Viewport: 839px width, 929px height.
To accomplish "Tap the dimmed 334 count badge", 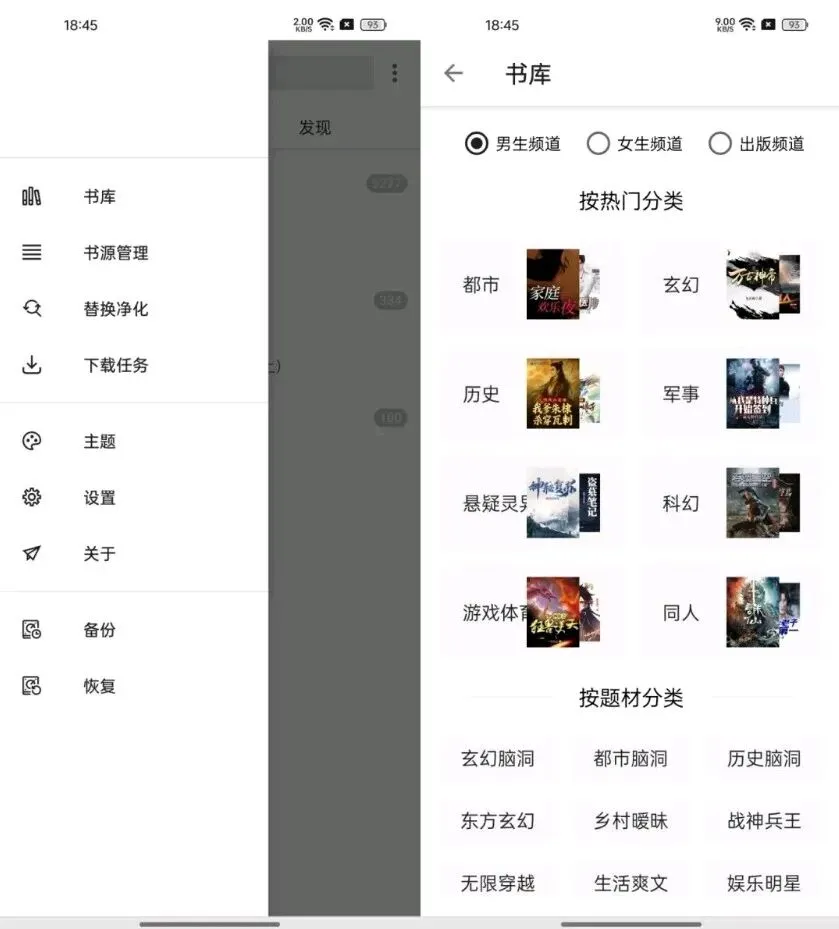I will click(390, 300).
